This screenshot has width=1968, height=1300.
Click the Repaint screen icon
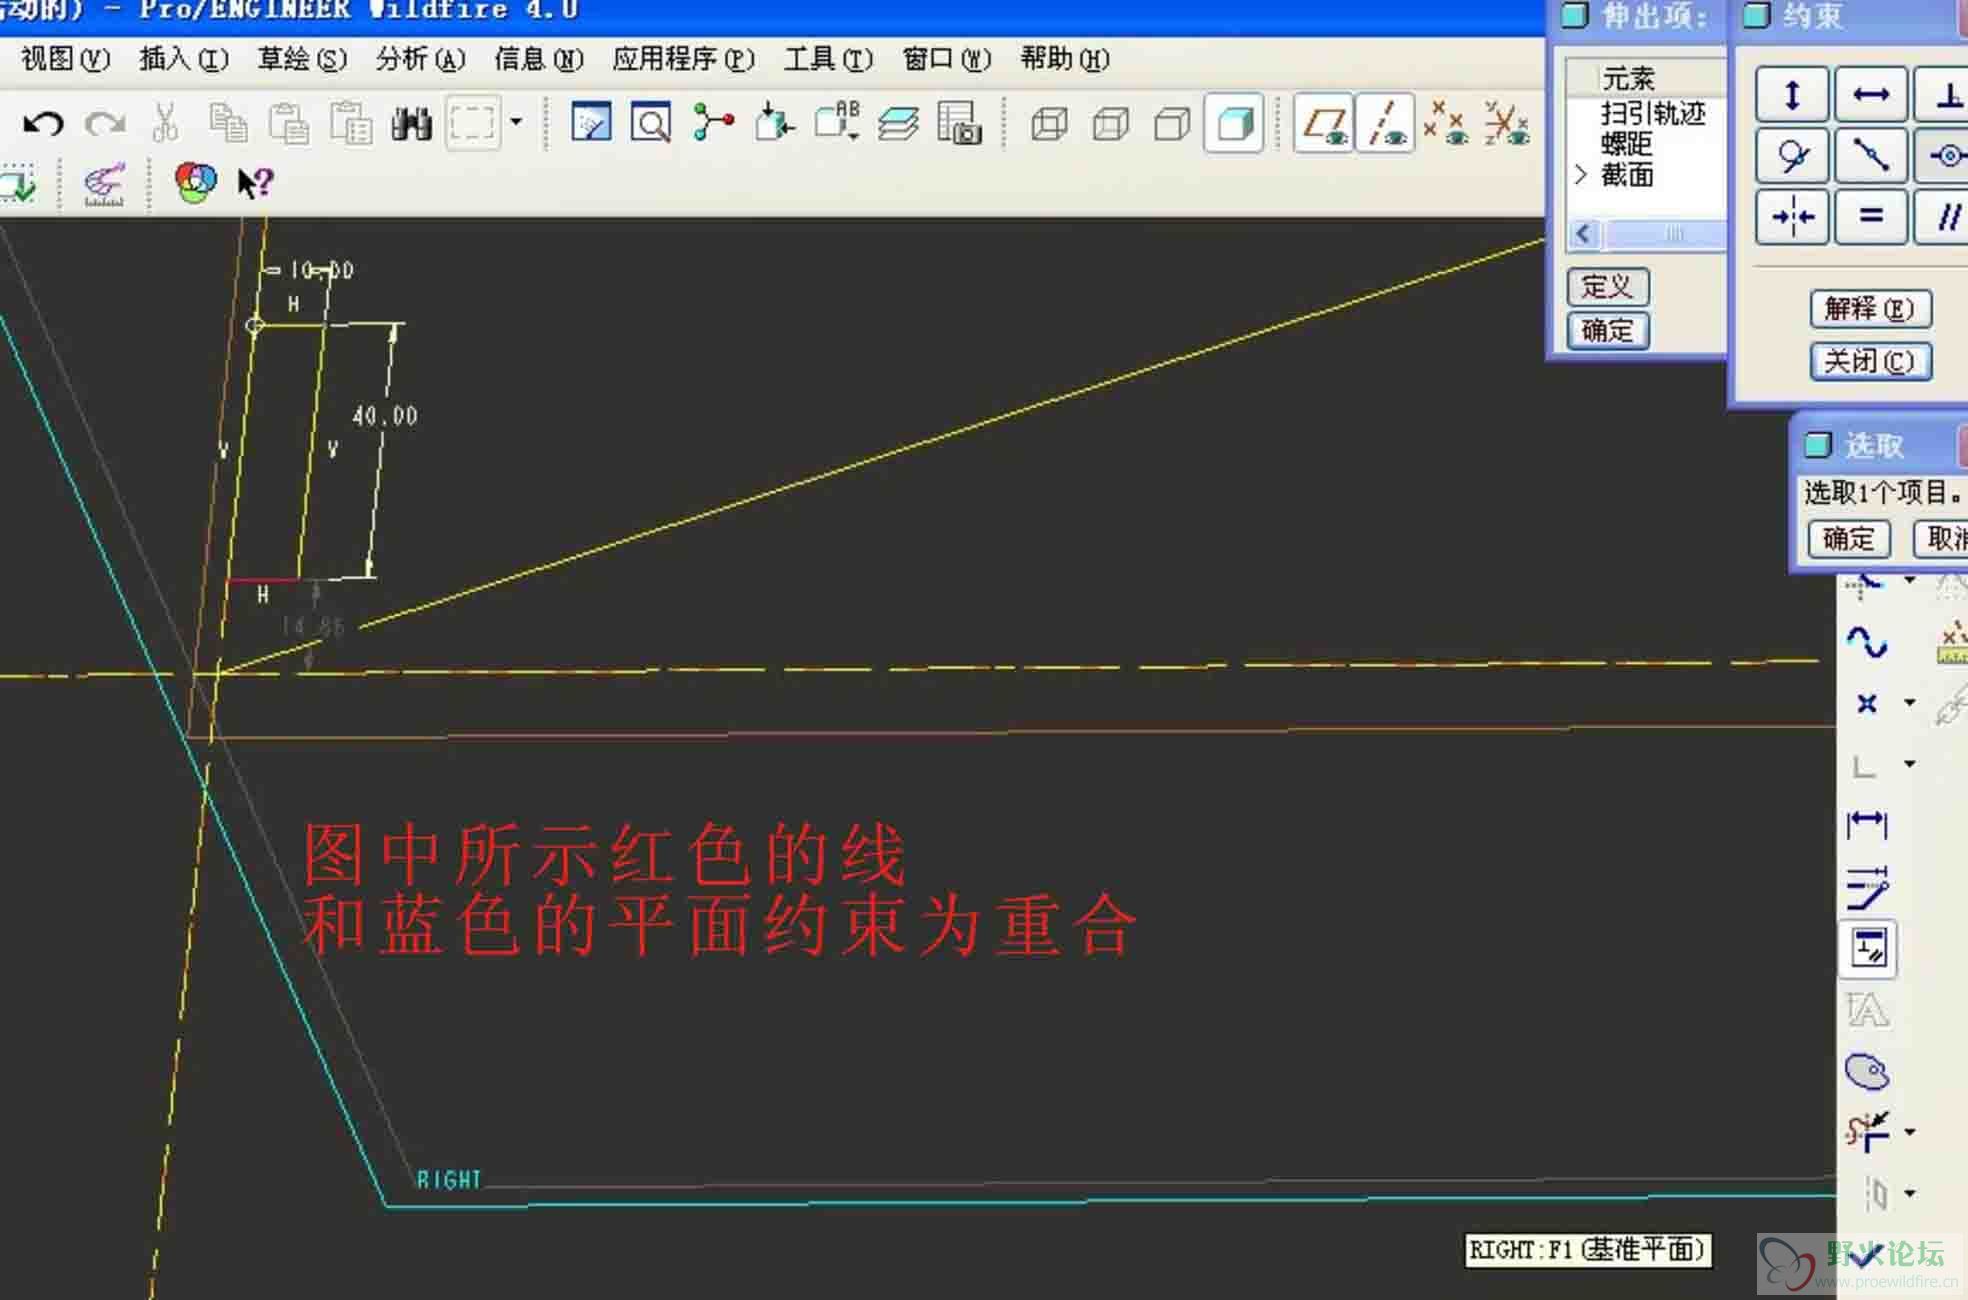pyautogui.click(x=591, y=123)
